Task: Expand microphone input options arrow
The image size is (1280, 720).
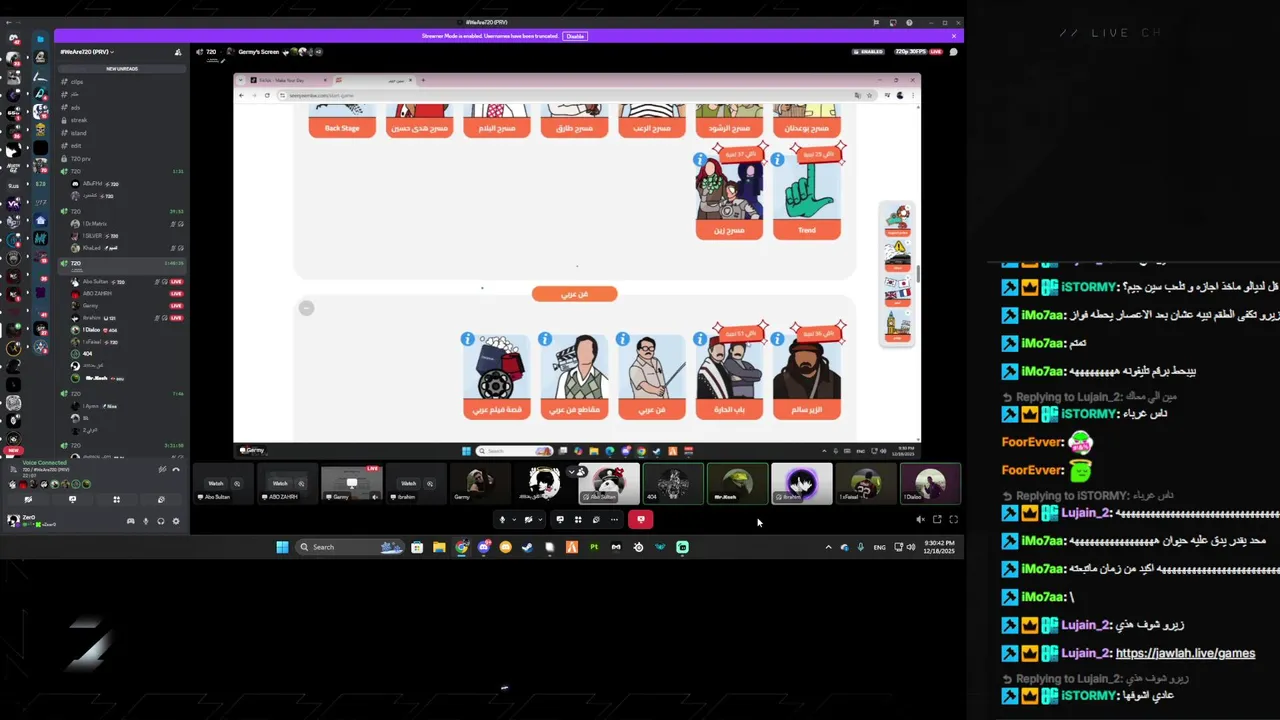Action: (x=514, y=520)
